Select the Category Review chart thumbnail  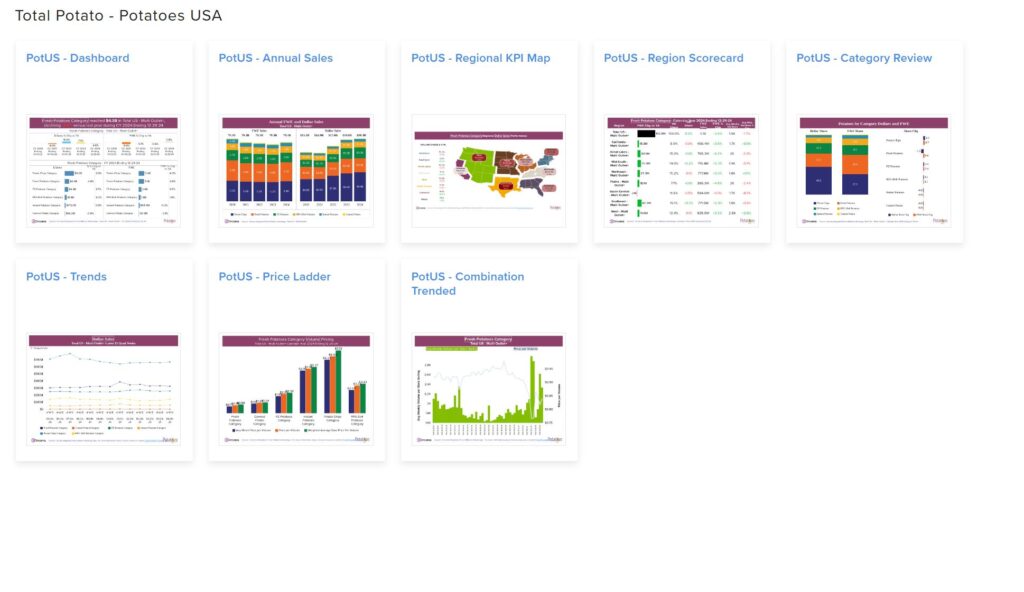click(874, 171)
